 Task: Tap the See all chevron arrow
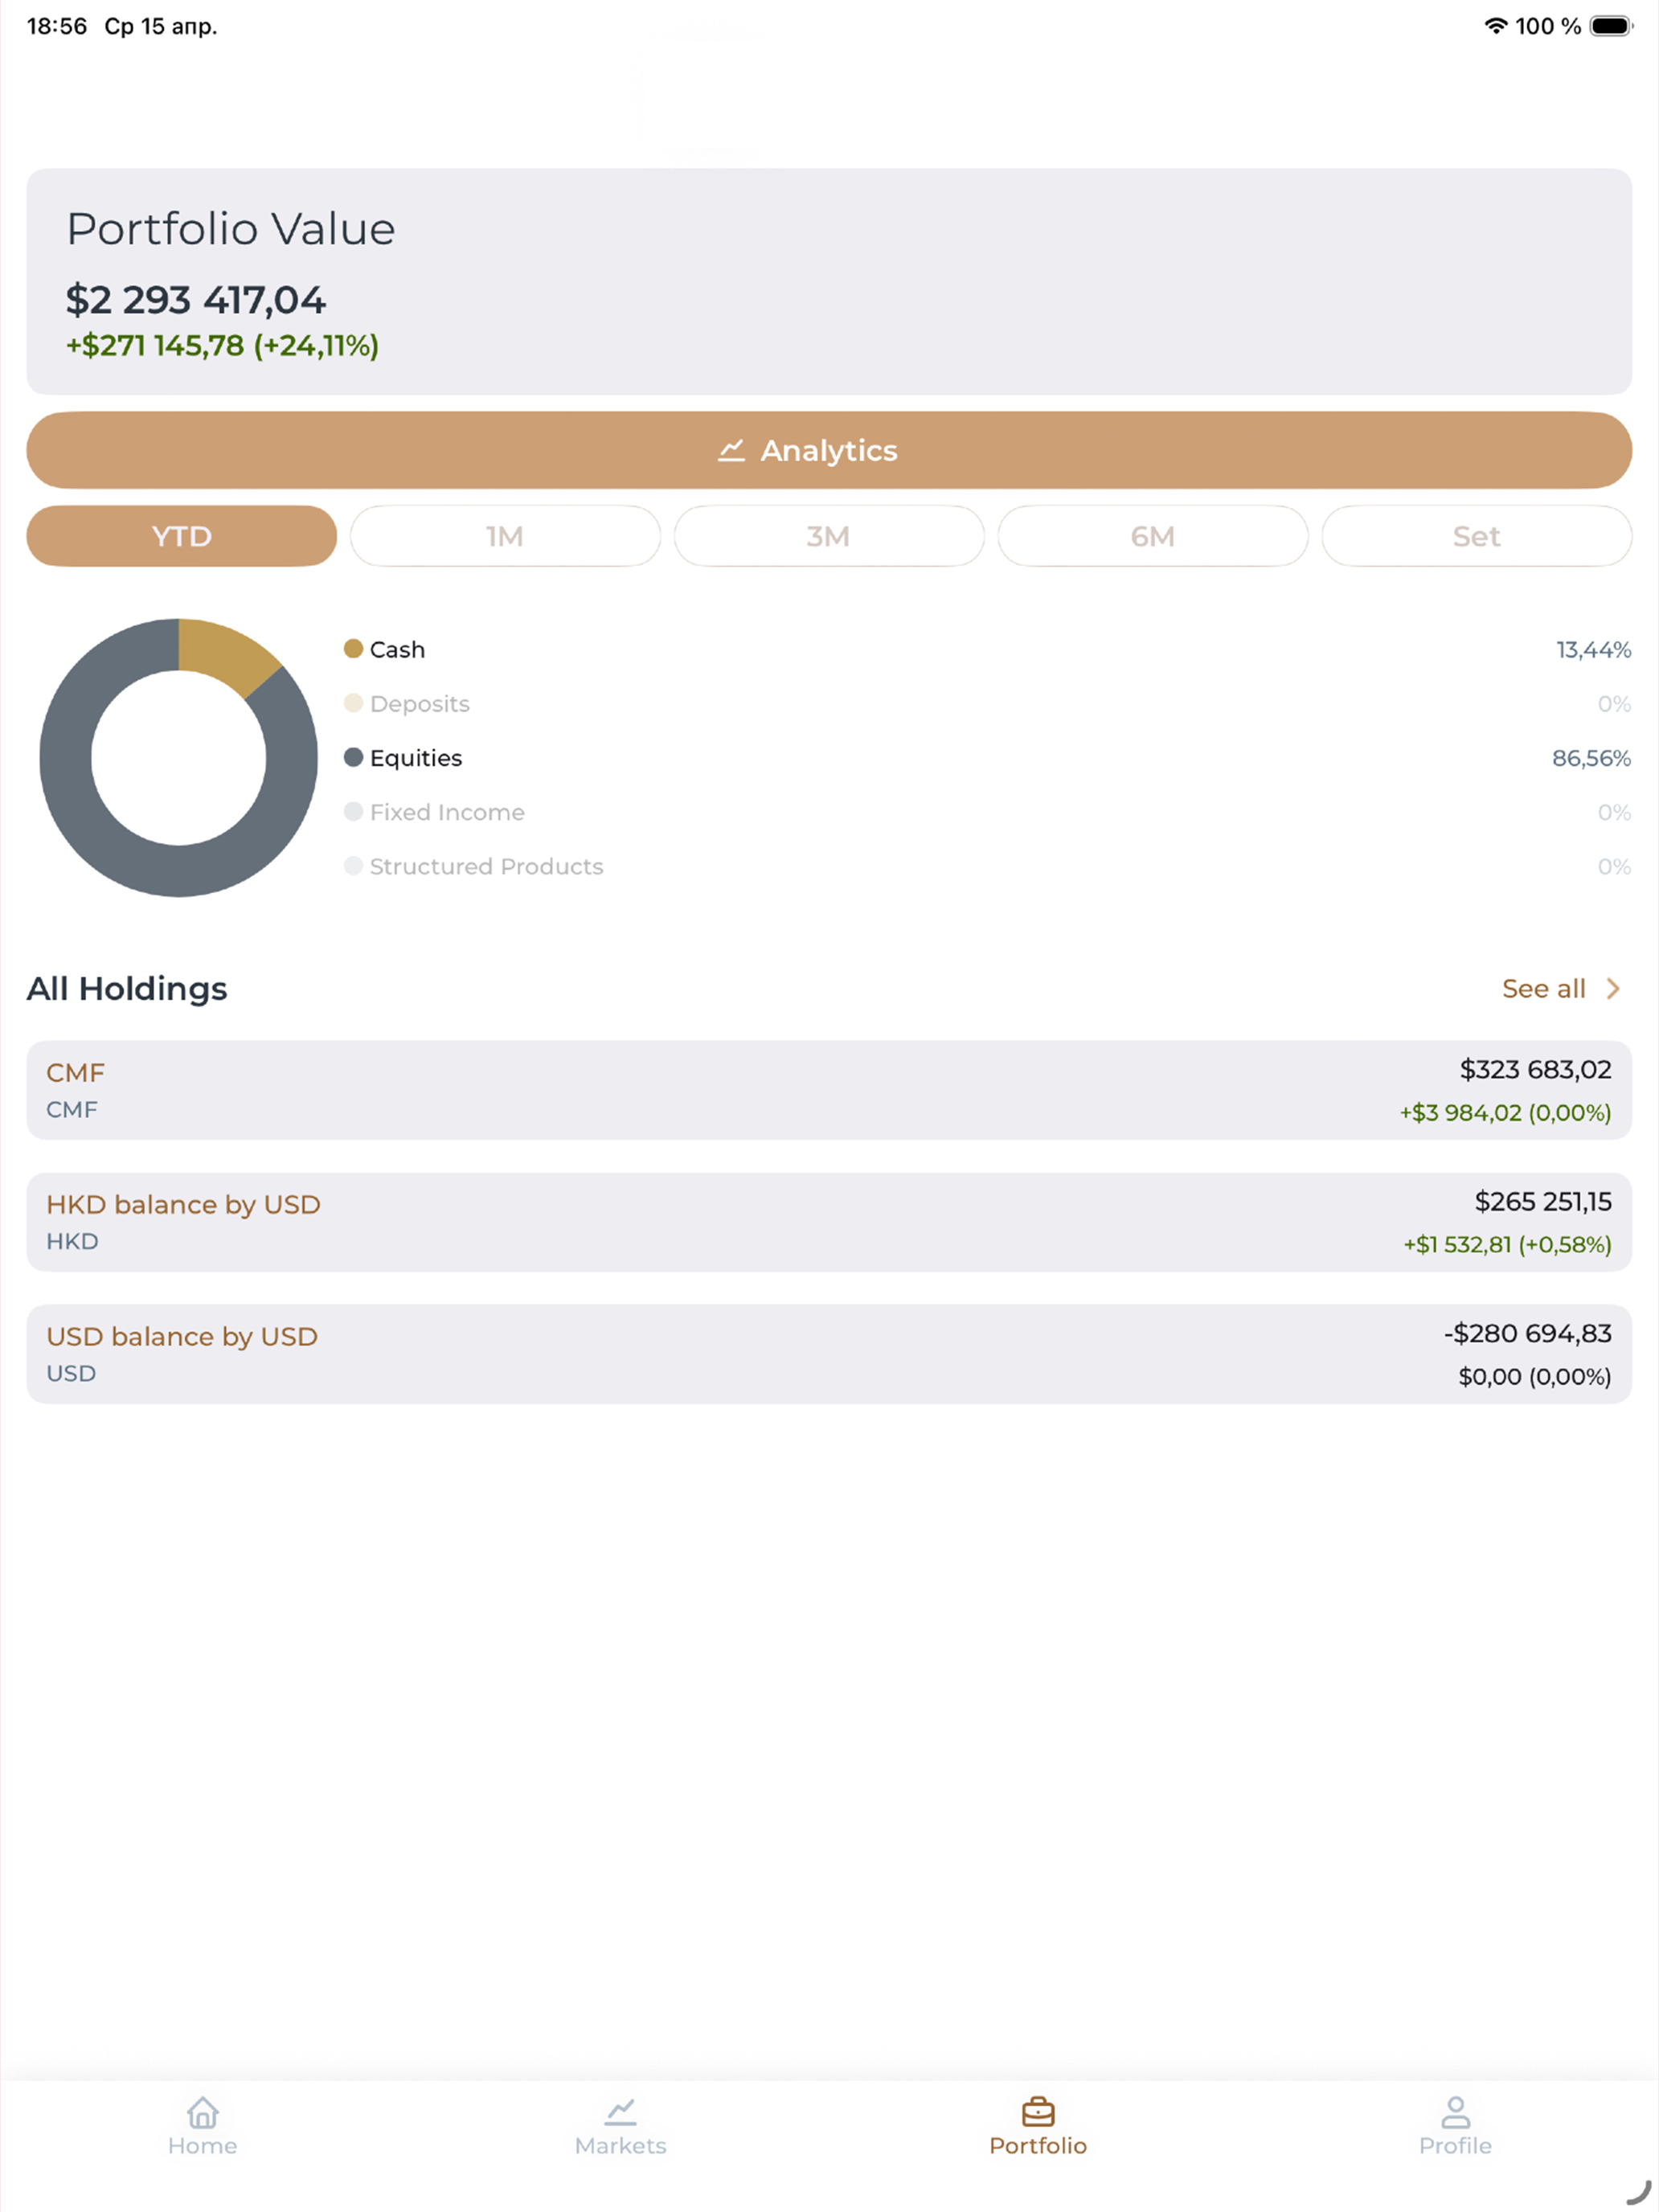click(x=1613, y=989)
